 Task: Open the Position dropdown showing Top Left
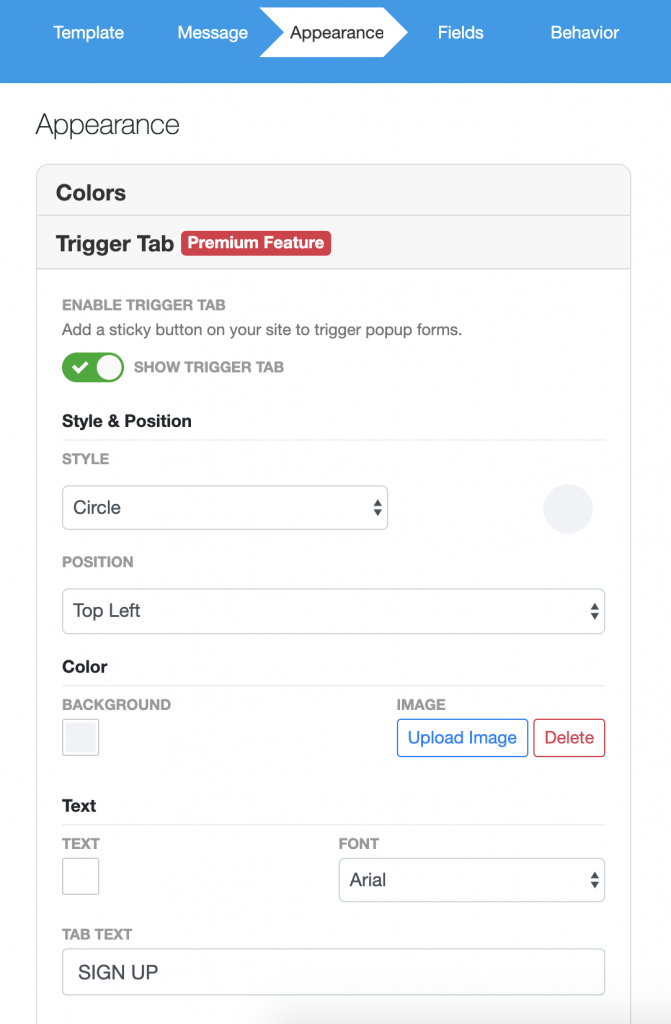click(x=334, y=611)
